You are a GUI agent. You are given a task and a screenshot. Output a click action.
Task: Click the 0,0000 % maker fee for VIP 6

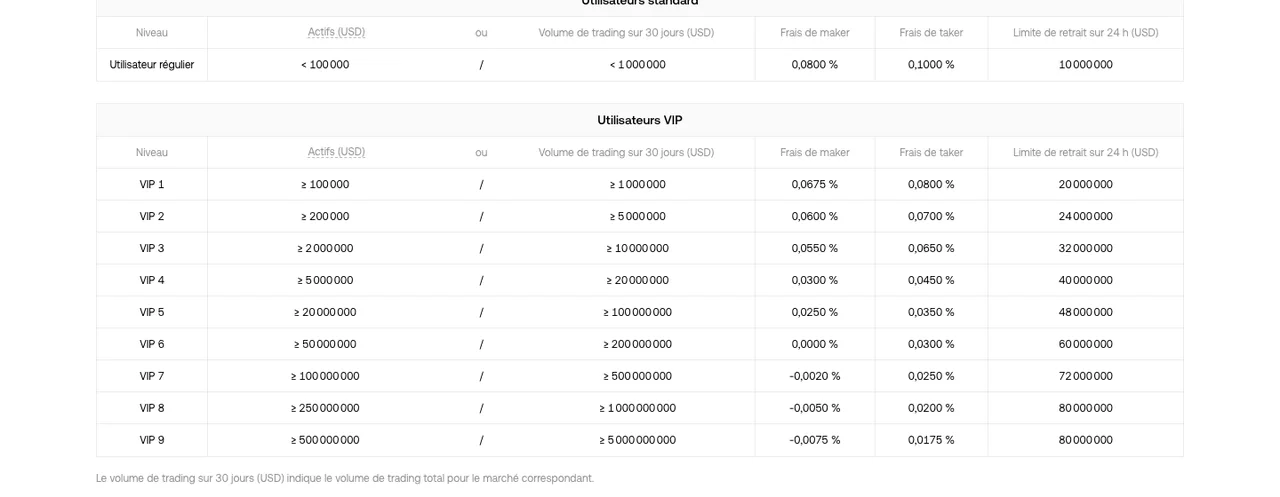click(815, 344)
